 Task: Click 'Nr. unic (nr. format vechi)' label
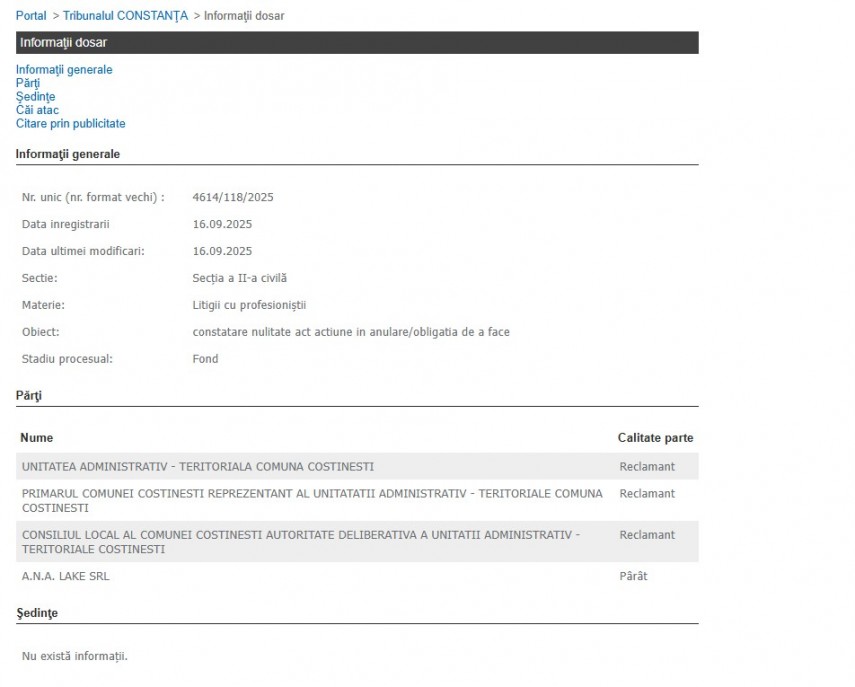(93, 197)
